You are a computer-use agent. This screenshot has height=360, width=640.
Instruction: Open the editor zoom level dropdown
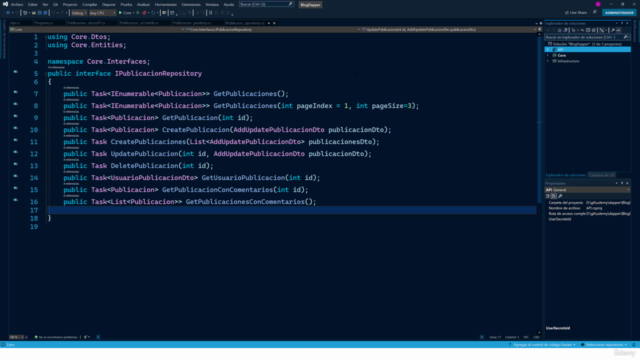(16, 337)
